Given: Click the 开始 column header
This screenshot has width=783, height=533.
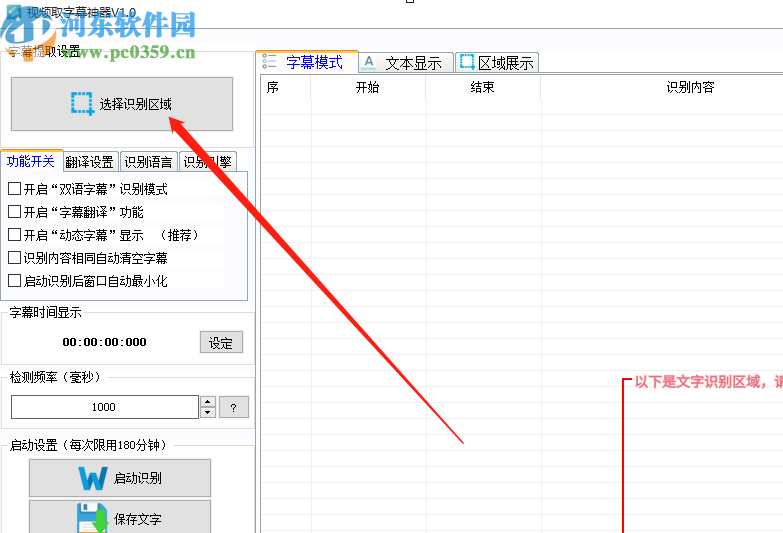Looking at the screenshot, I should point(368,87).
